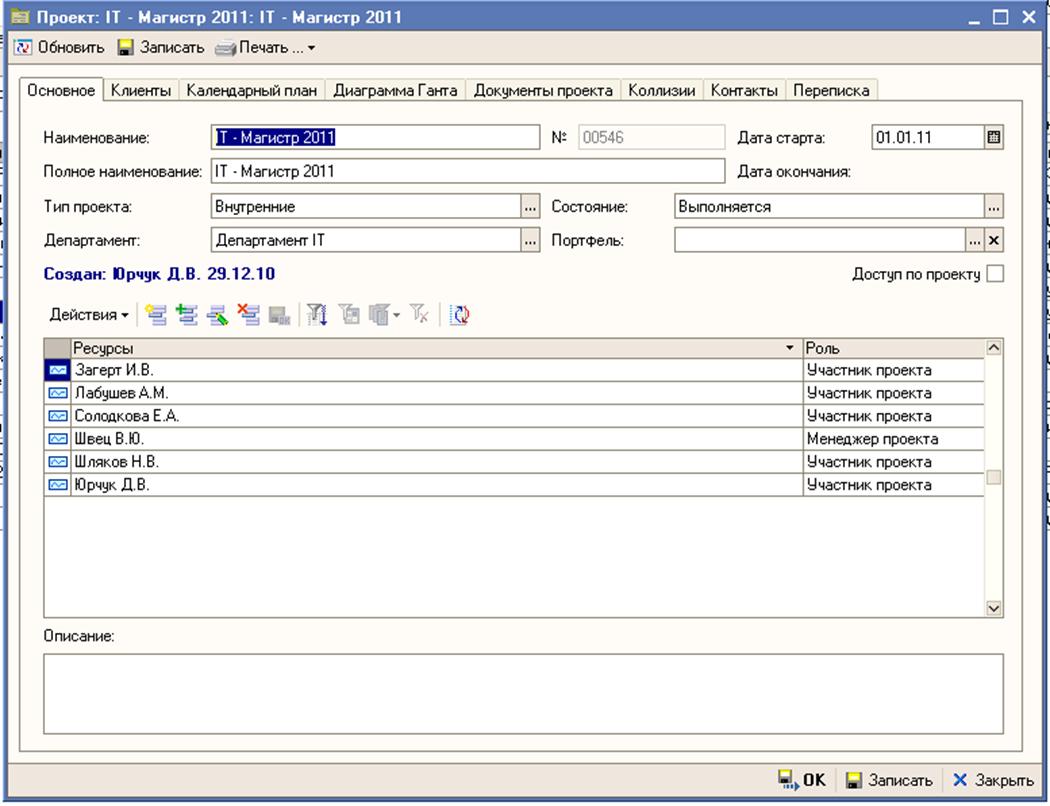The image size is (1050, 806).
Task: Open the Дата старта calendar picker
Action: pos(994,137)
